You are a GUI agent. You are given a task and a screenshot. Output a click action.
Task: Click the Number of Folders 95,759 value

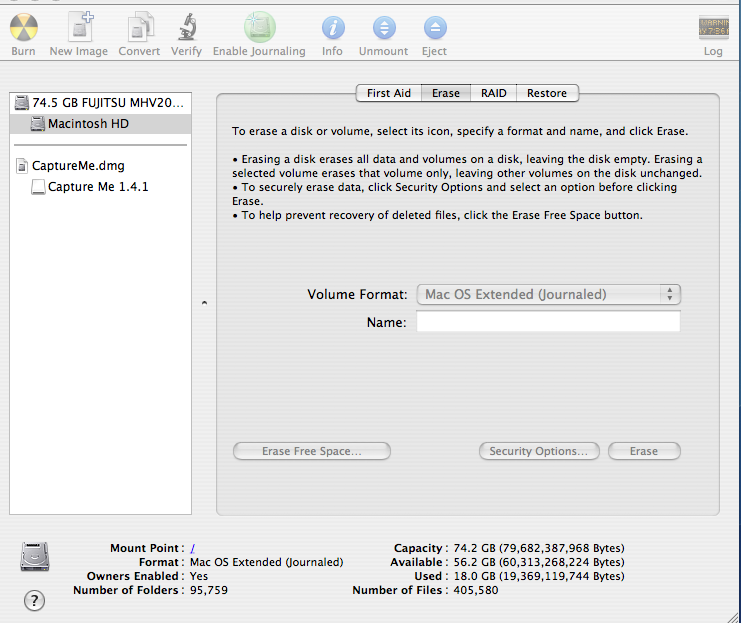[x=209, y=590]
